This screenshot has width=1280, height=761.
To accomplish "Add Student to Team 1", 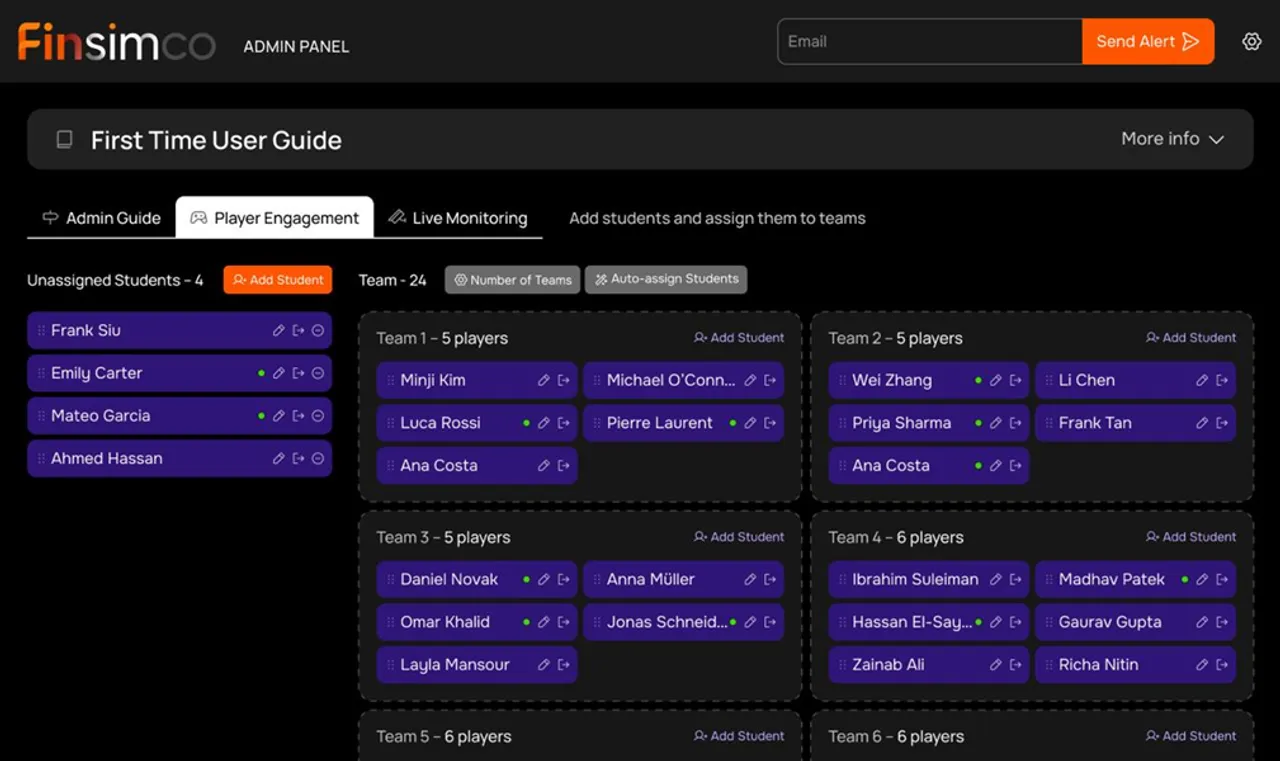I will (739, 338).
